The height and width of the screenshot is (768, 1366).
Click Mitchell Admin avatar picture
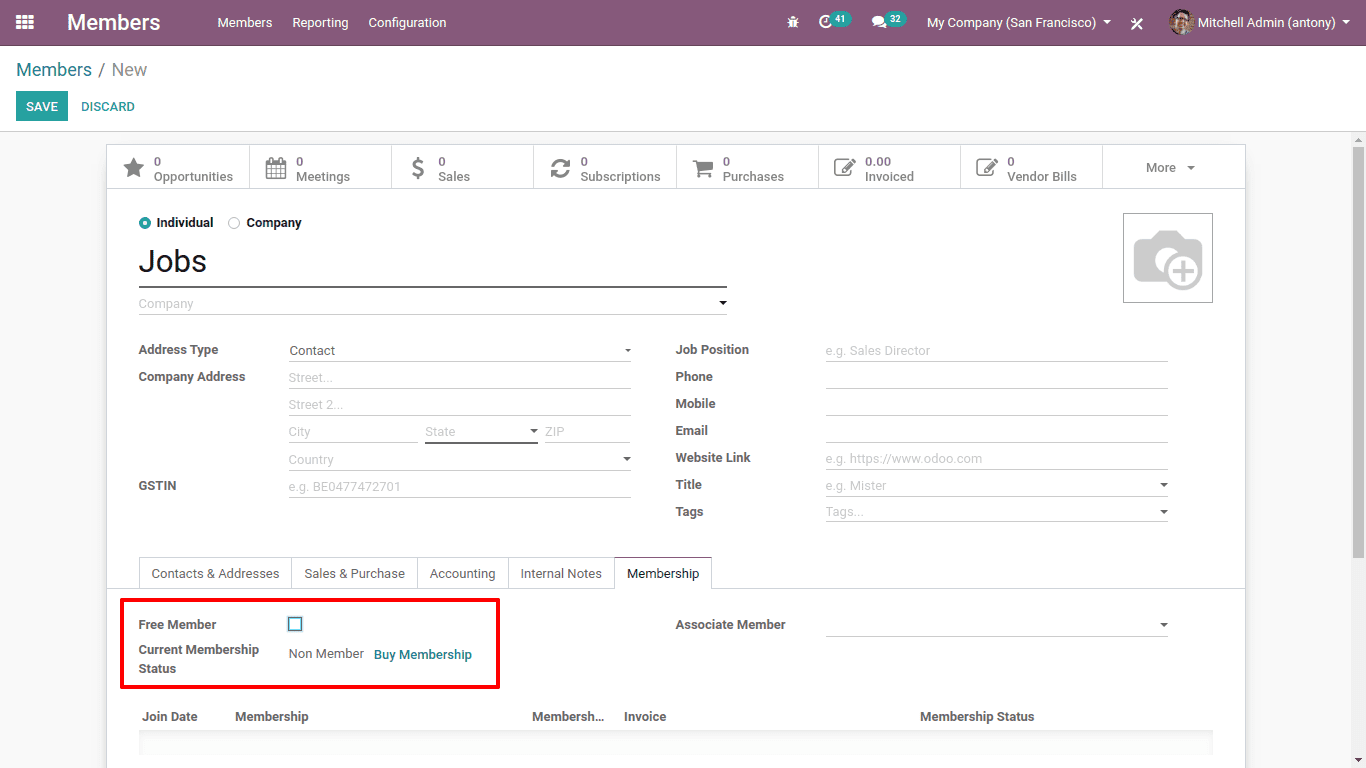tap(1181, 22)
